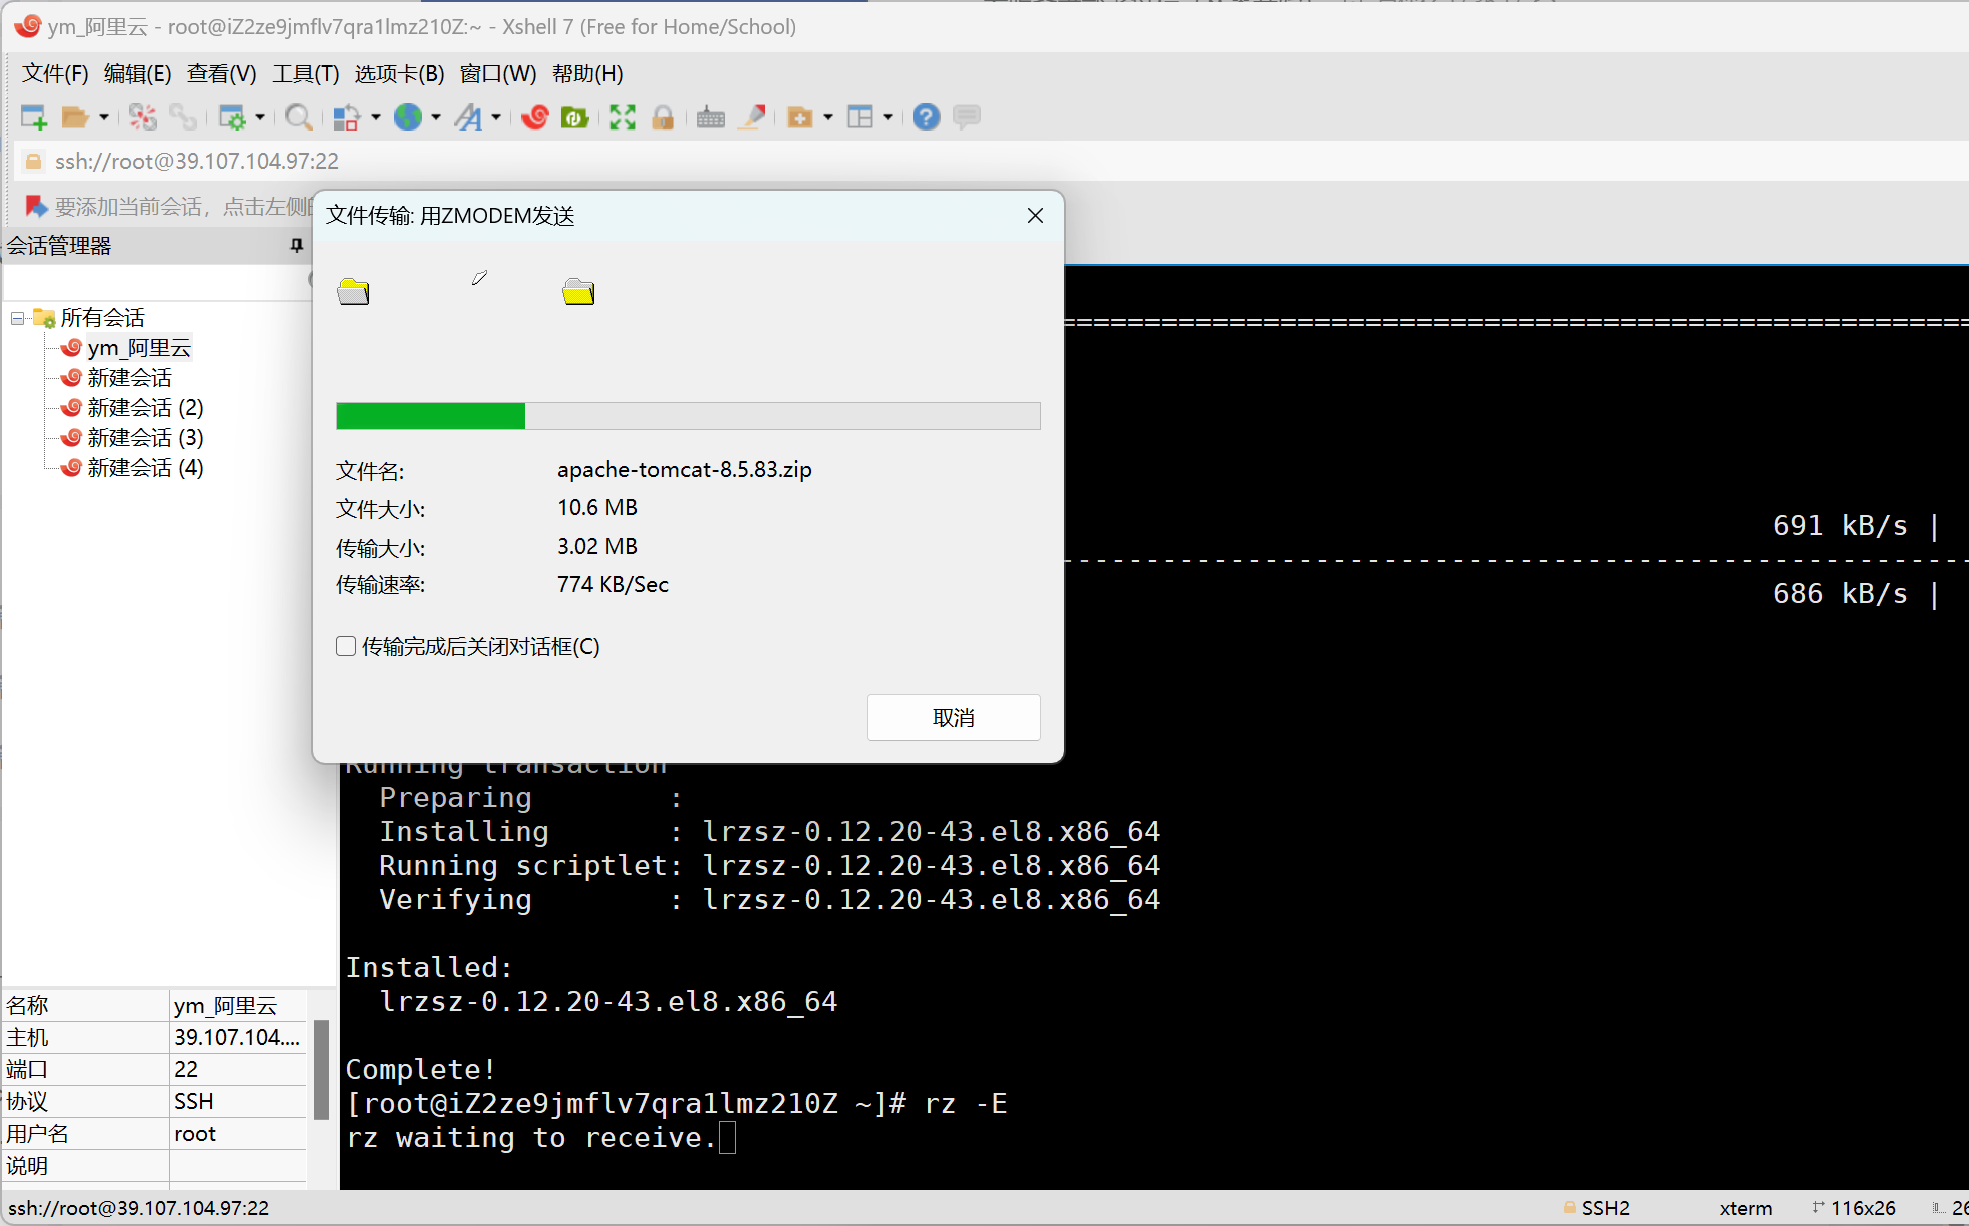Pin the session manager panel
This screenshot has width=1969, height=1226.
coord(296,245)
